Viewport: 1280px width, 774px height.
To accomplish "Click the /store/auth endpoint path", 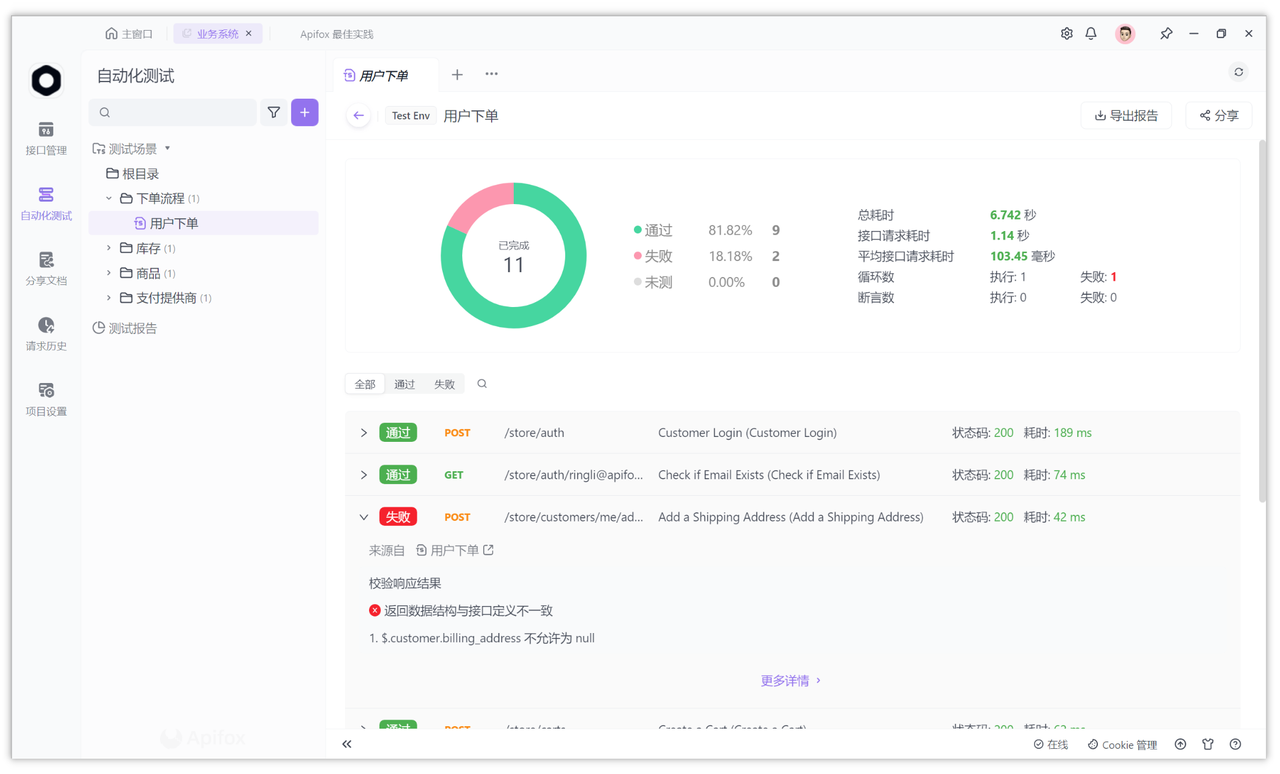I will pyautogui.click(x=534, y=433).
